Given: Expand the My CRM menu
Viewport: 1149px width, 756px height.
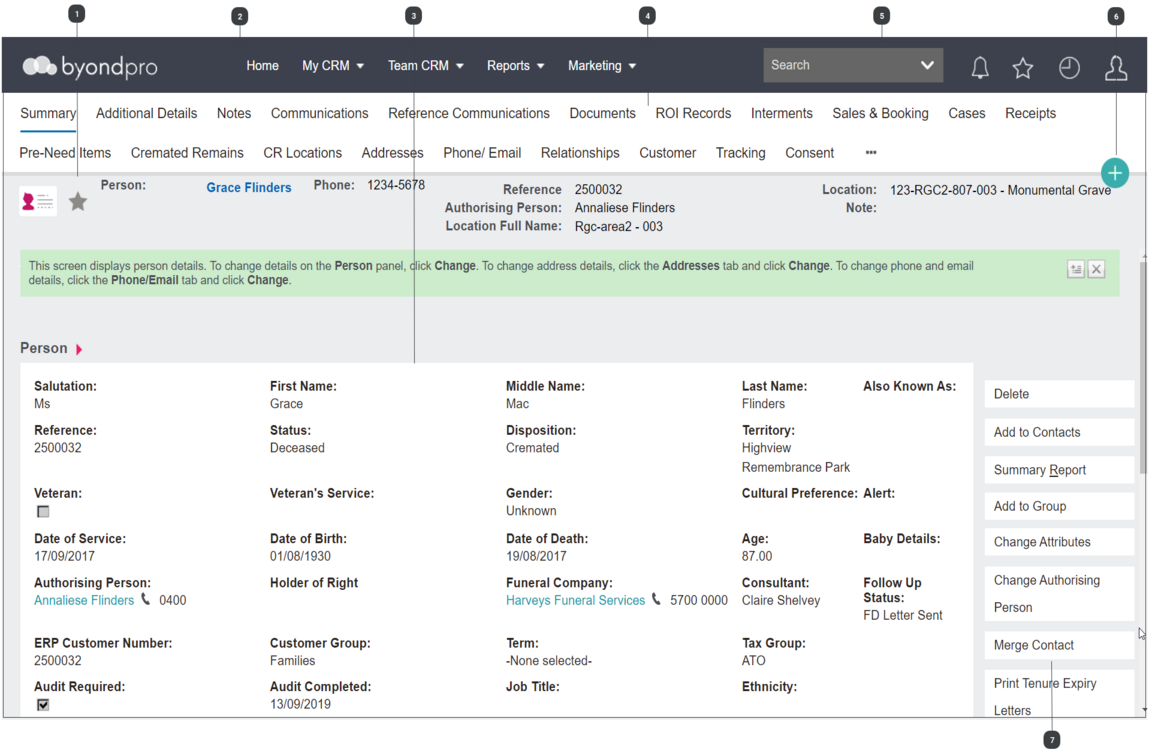Looking at the screenshot, I should [x=333, y=66].
